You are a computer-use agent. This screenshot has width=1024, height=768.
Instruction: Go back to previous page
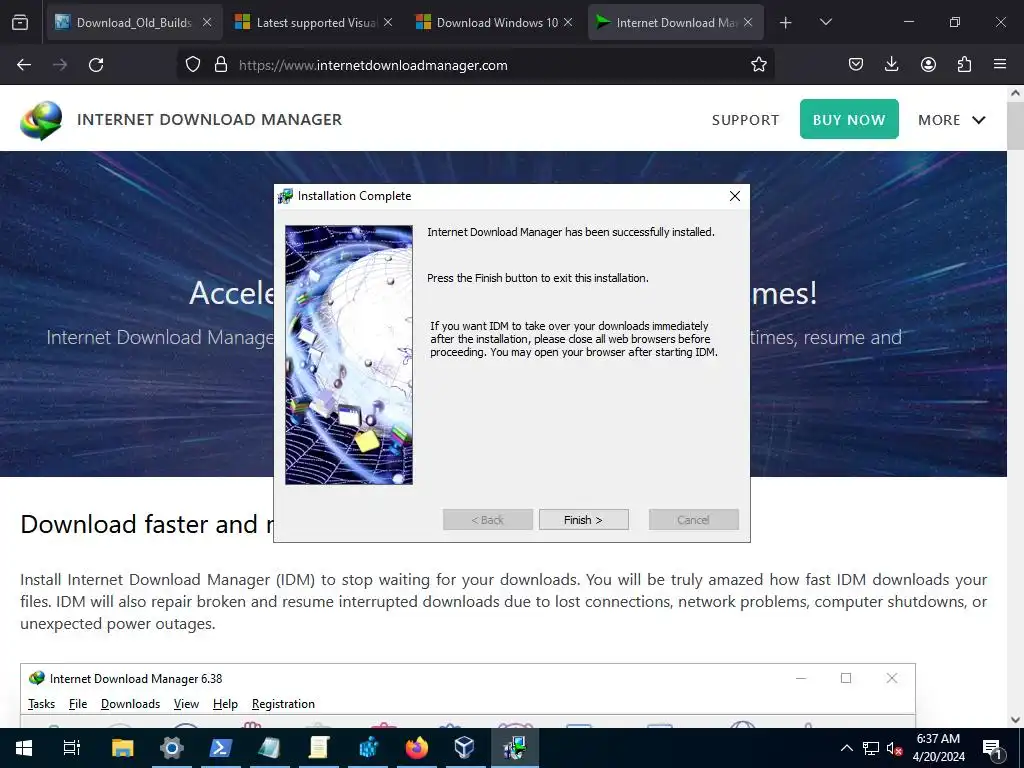click(24, 65)
